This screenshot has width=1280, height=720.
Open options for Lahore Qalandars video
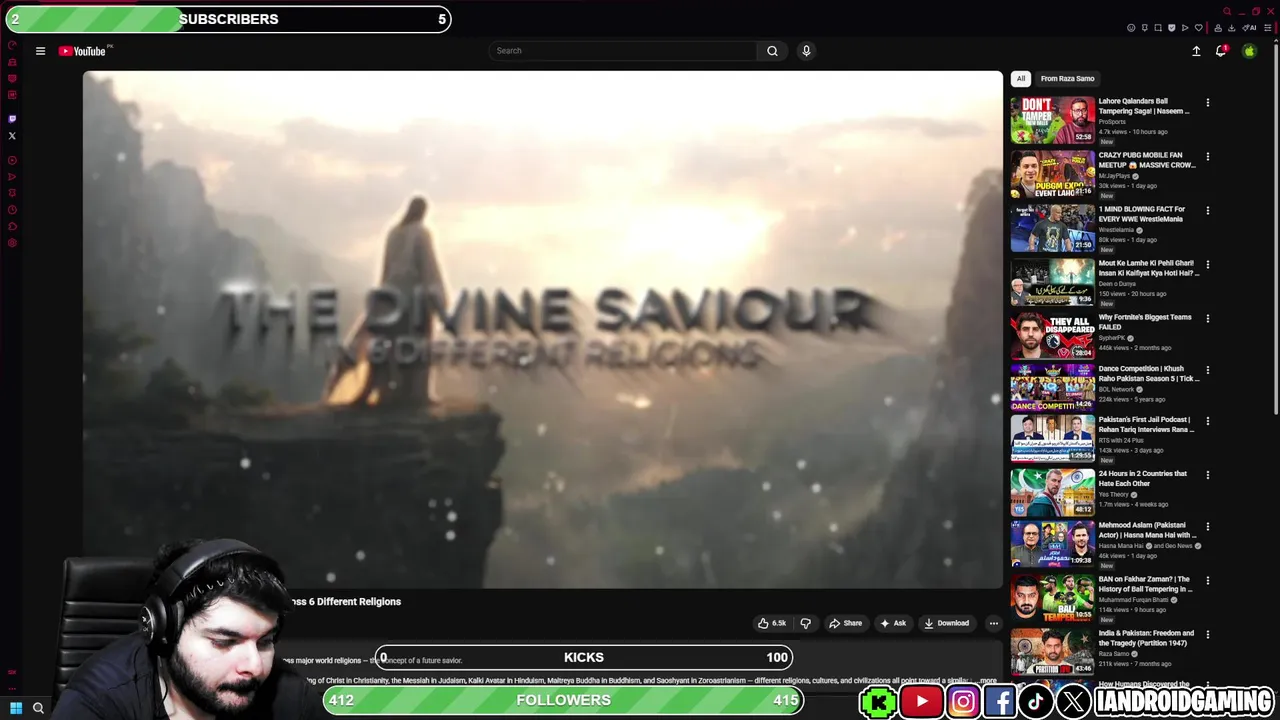(x=1207, y=103)
